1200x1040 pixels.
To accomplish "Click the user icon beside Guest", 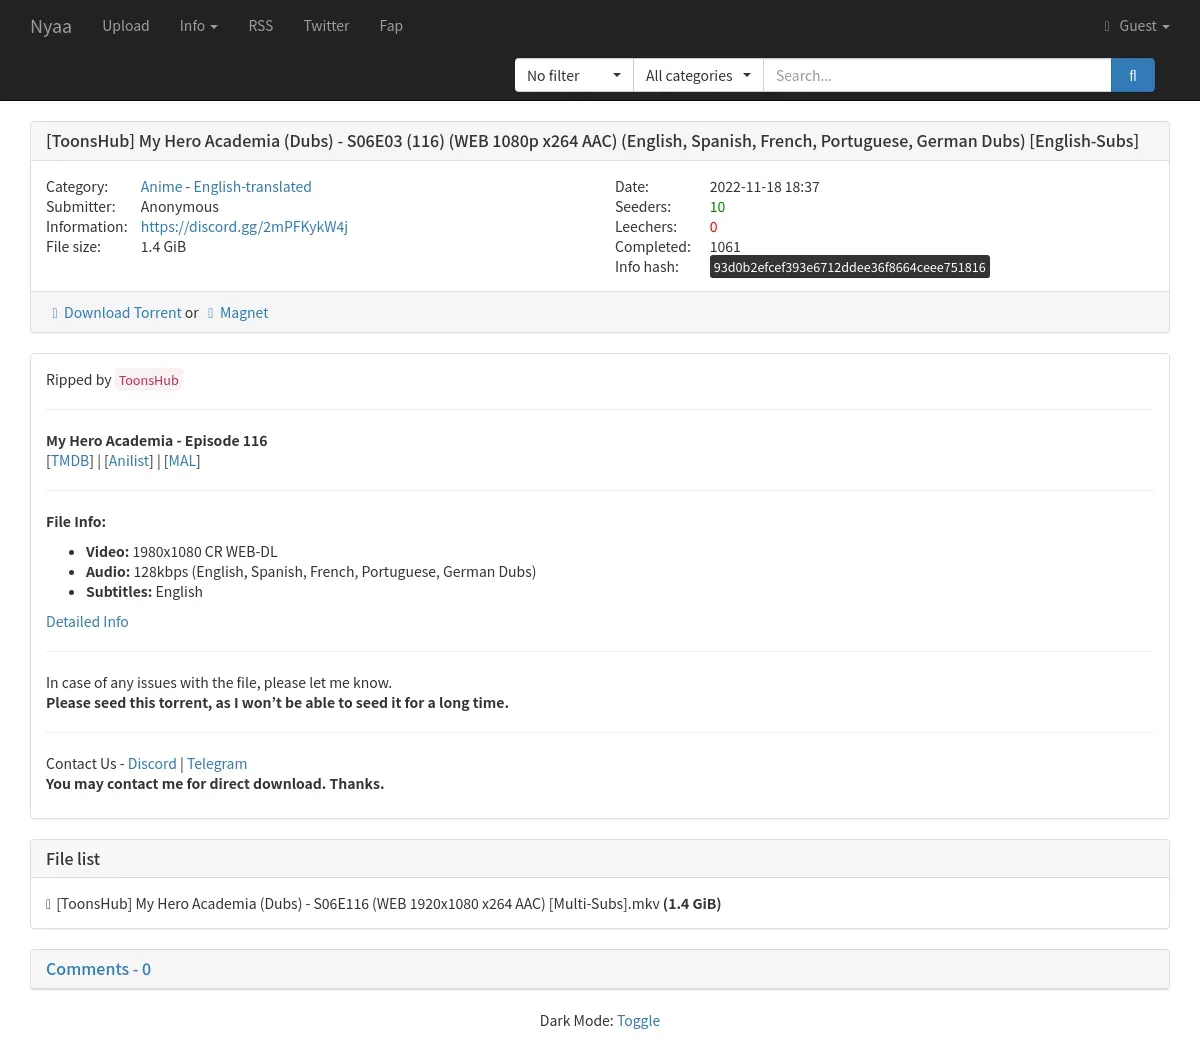I will 1107,26.
